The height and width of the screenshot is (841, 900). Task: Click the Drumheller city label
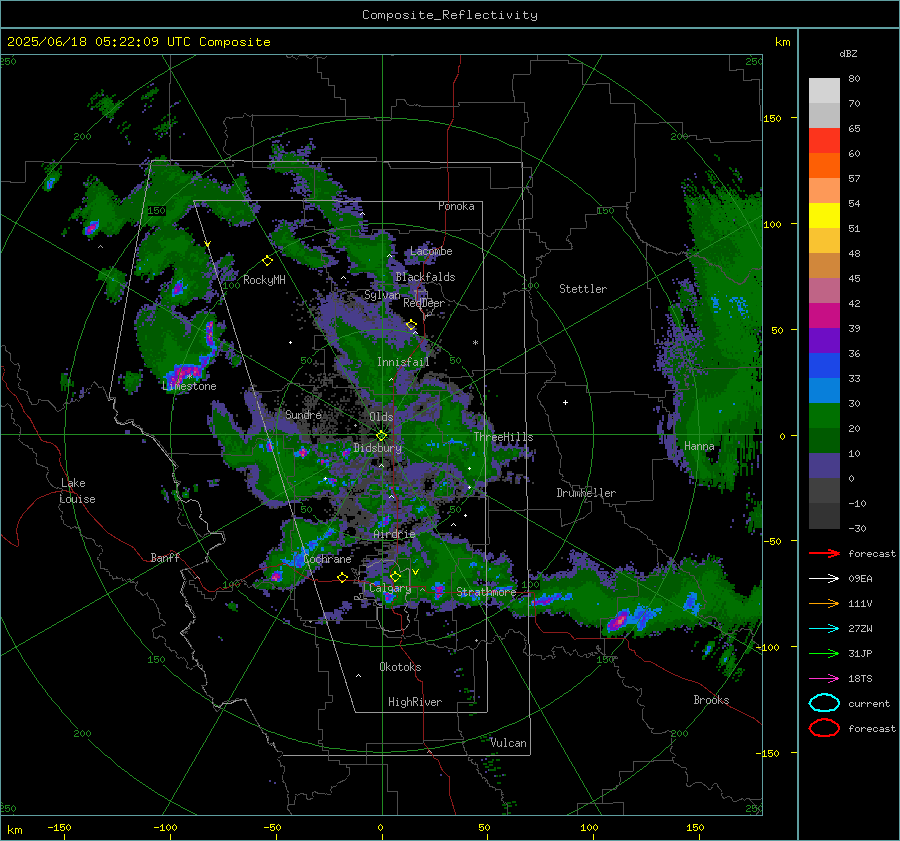pos(586,493)
